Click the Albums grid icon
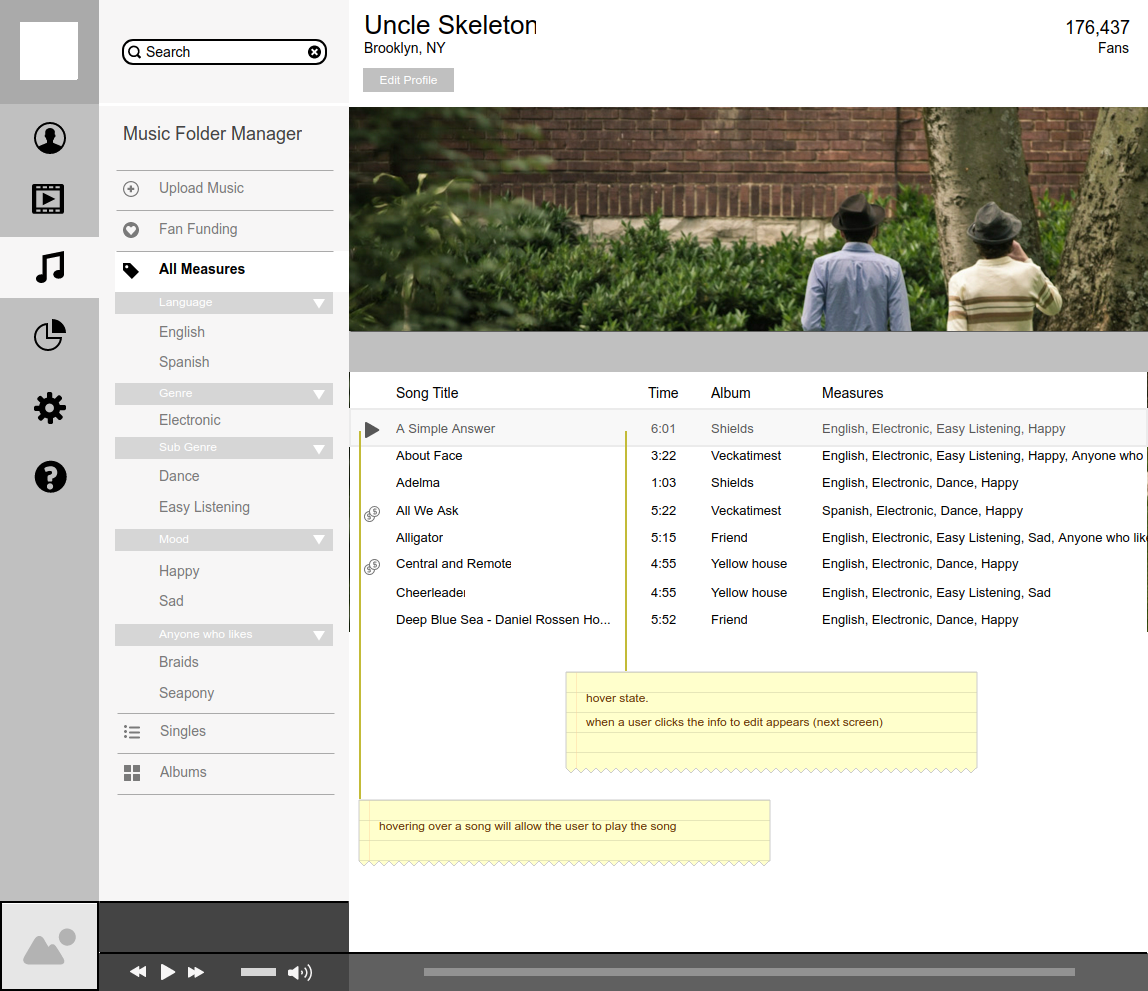The width and height of the screenshot is (1148, 991). [x=132, y=773]
